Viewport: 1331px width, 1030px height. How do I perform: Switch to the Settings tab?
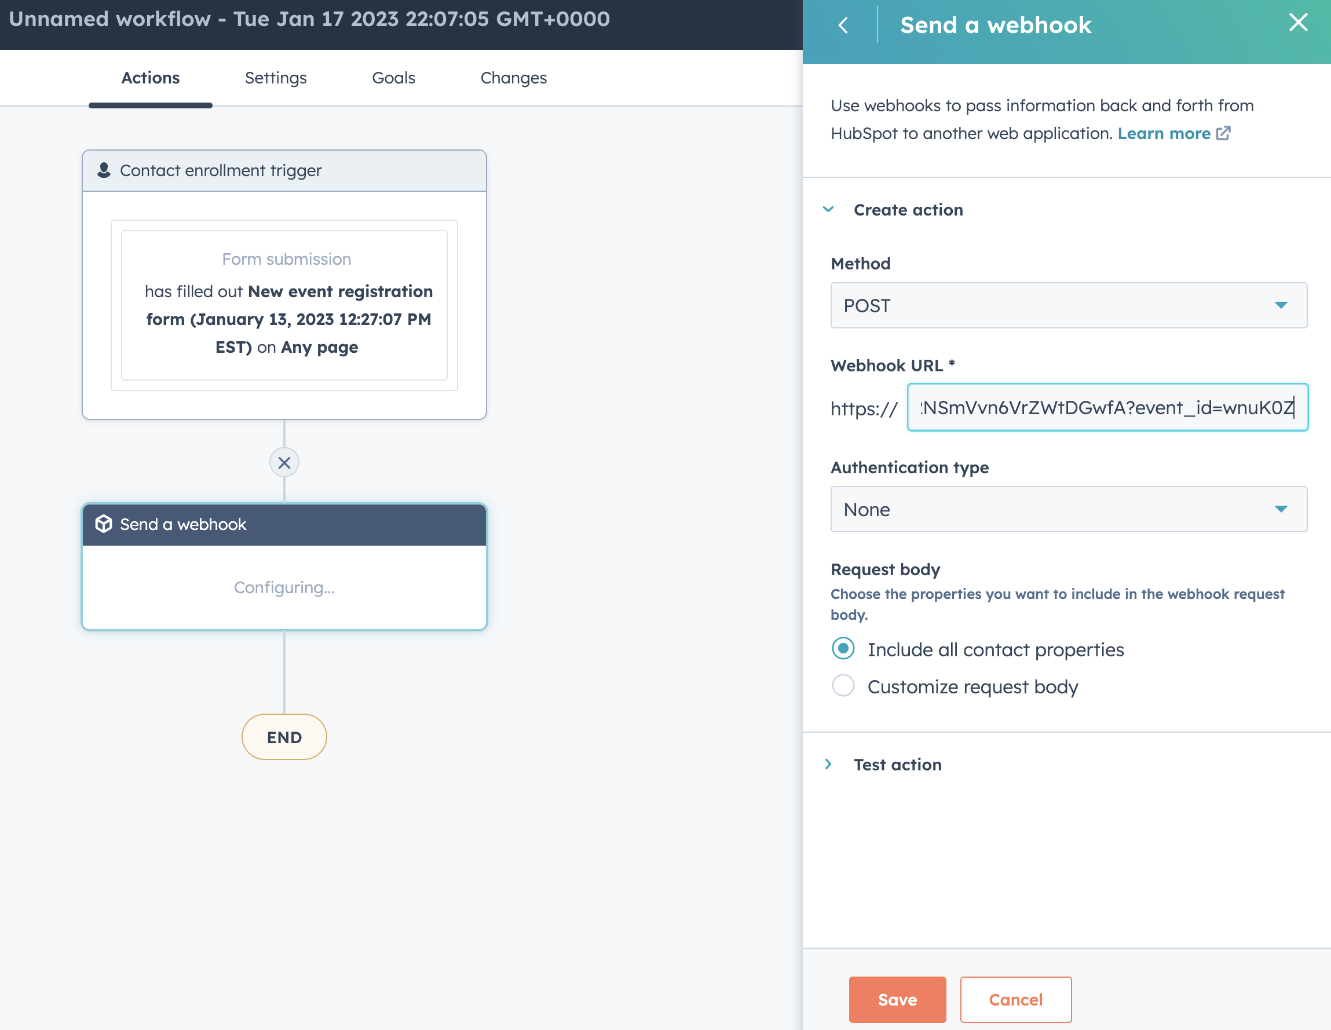click(x=276, y=78)
